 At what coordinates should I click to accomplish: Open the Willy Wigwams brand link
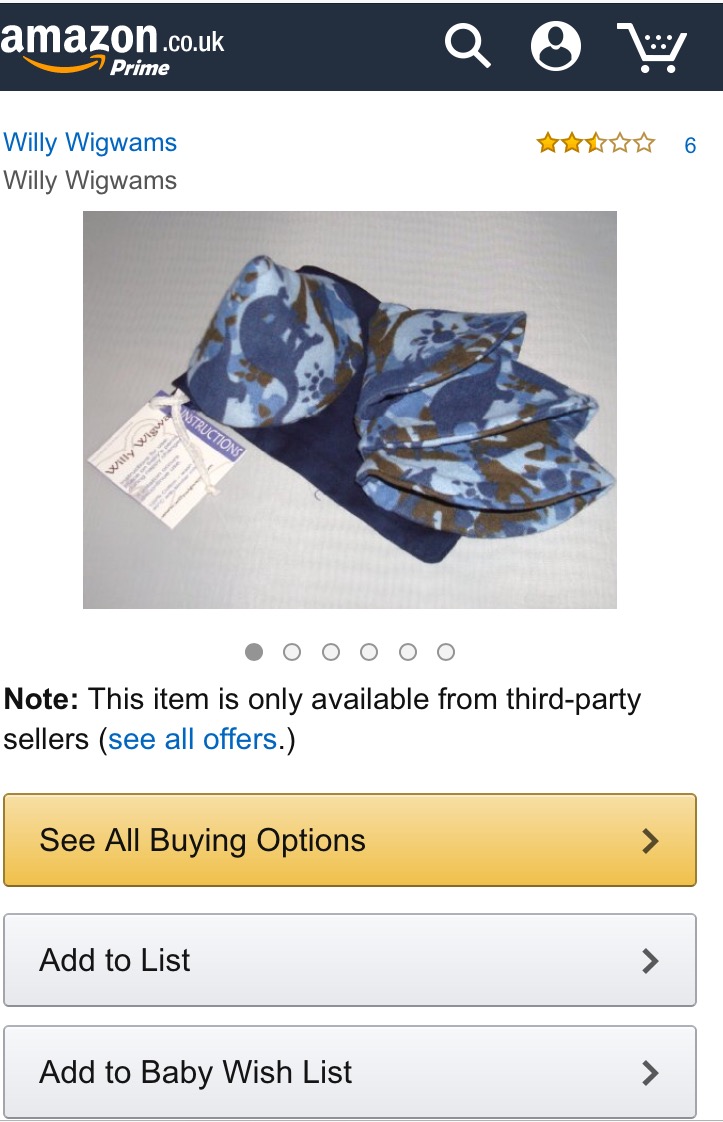click(90, 142)
